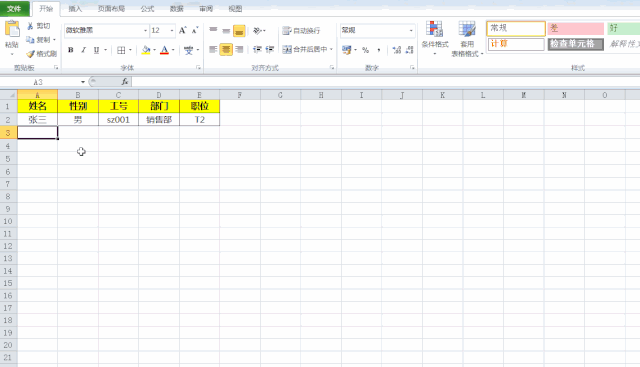The image size is (640, 367).
Task: Click the phonetic guide icon
Action: pyautogui.click(x=188, y=50)
